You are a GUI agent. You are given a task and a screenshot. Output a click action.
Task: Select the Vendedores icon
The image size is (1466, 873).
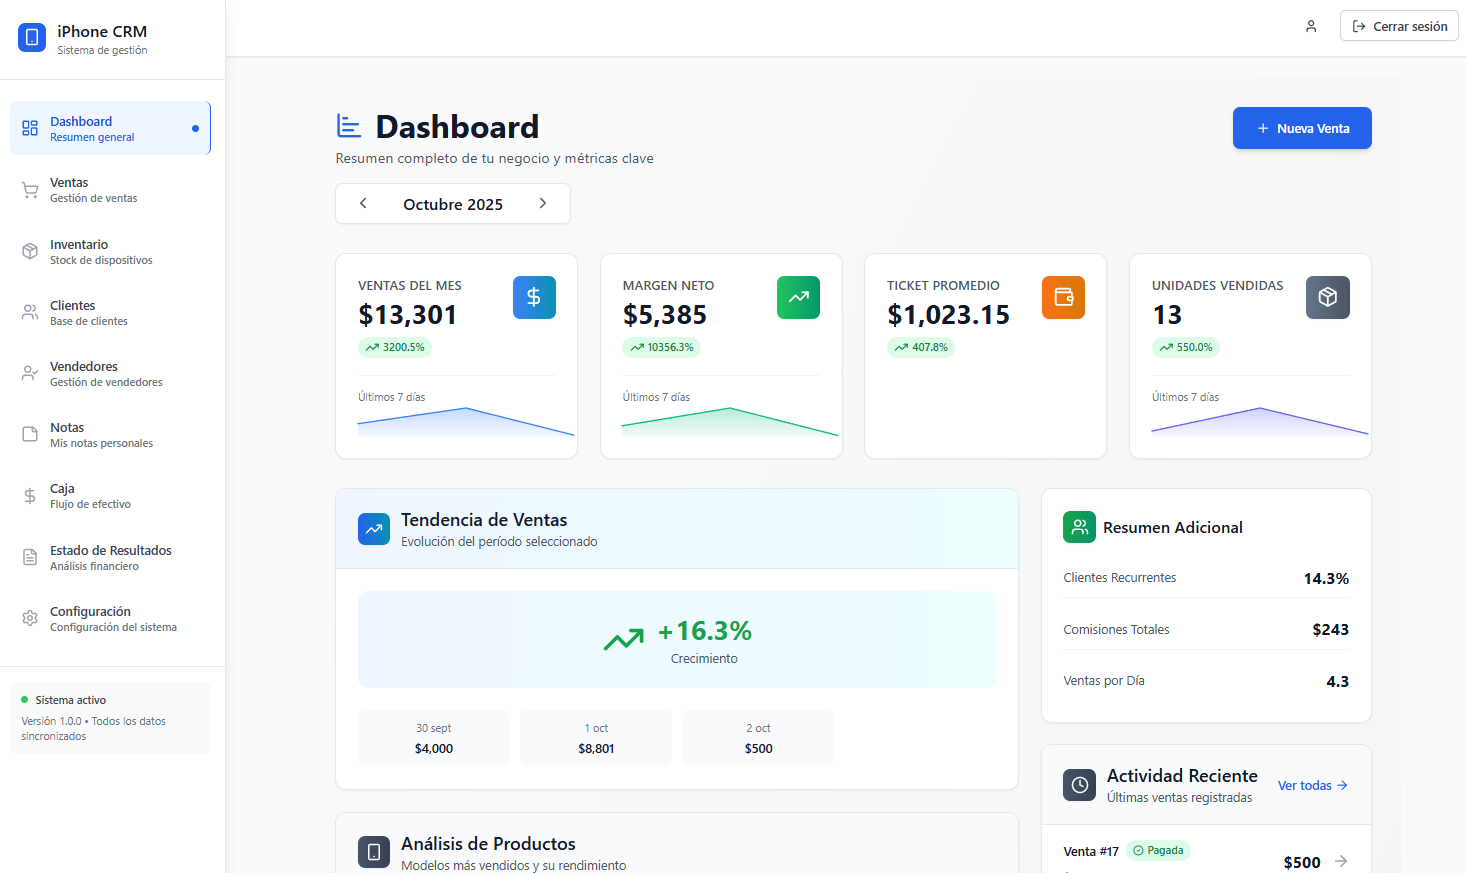click(29, 373)
